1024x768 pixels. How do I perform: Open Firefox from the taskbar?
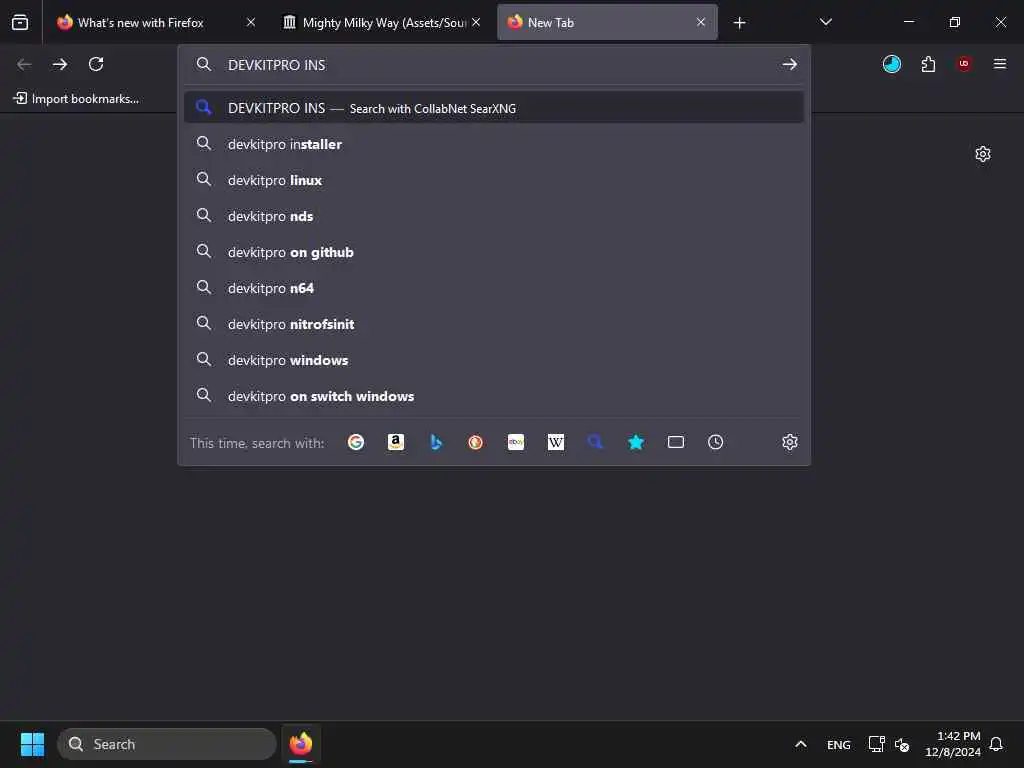coord(301,744)
